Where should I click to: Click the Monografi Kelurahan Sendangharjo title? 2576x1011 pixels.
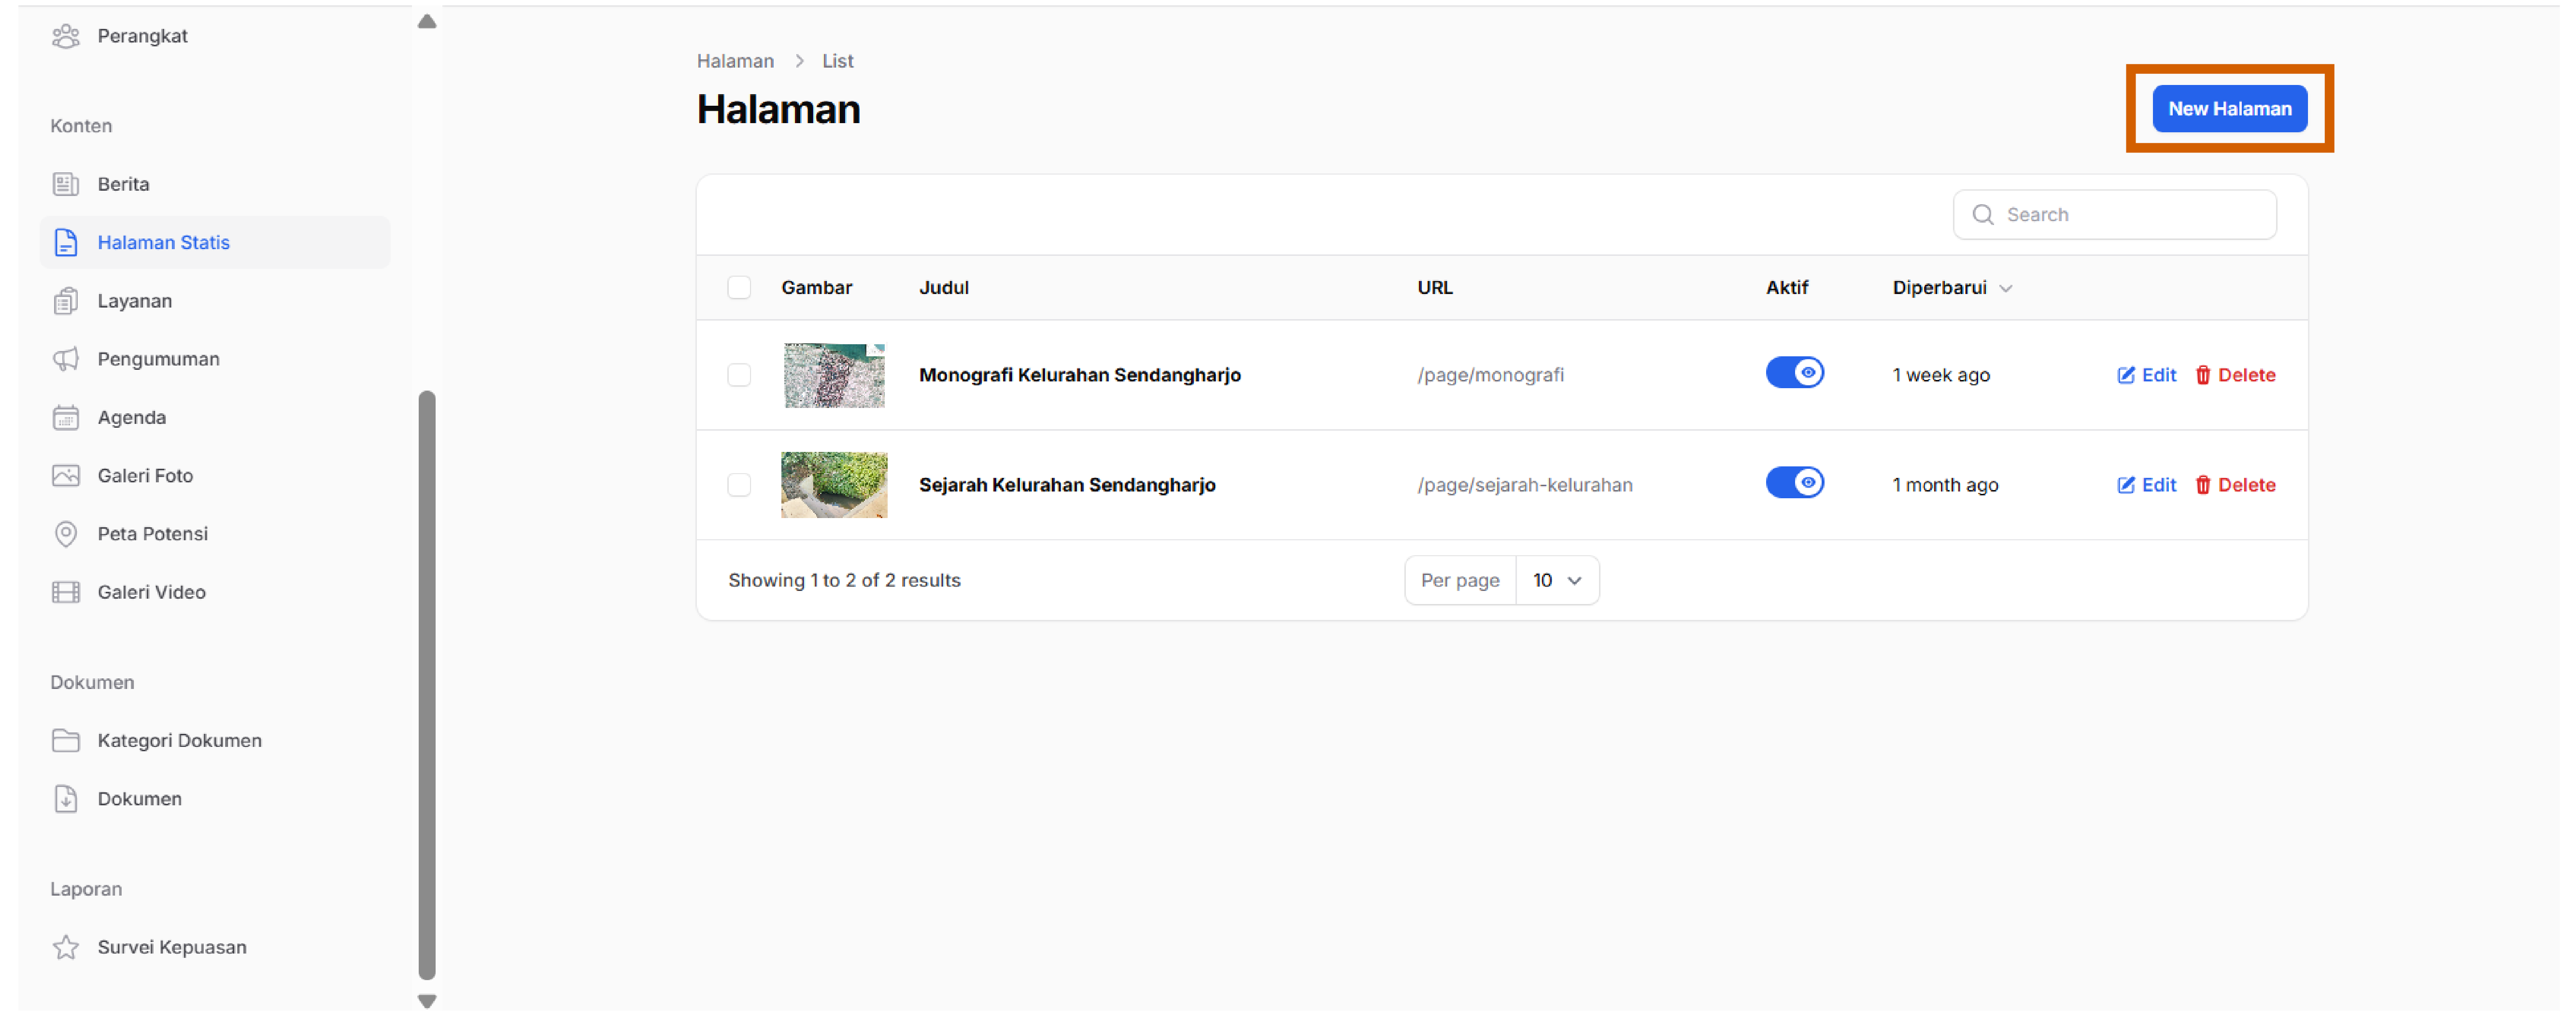click(1079, 375)
